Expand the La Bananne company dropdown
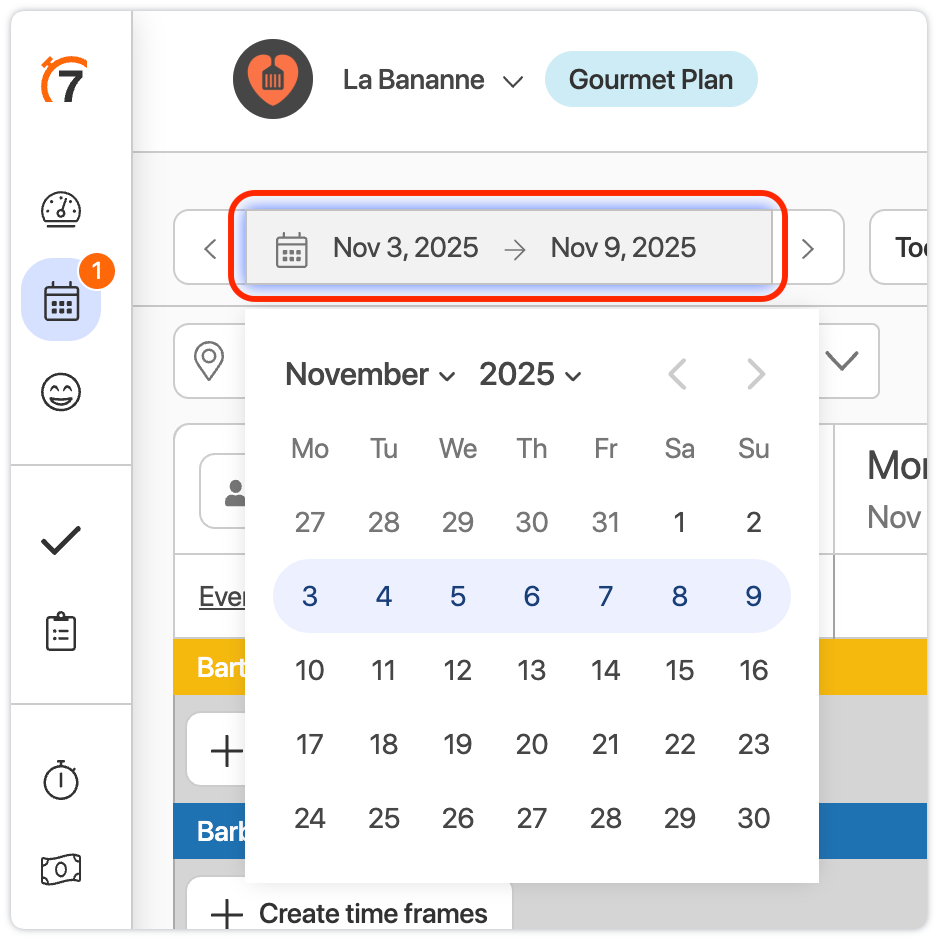The width and height of the screenshot is (938, 940). pyautogui.click(x=513, y=81)
